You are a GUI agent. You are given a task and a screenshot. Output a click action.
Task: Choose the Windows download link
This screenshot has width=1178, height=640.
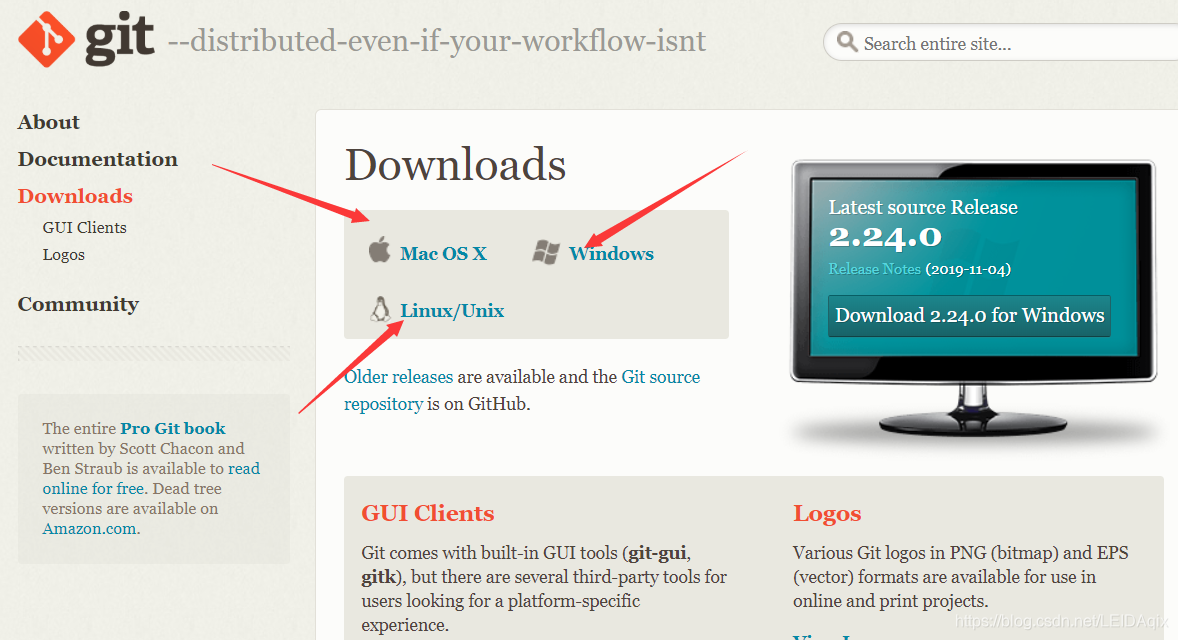point(611,253)
